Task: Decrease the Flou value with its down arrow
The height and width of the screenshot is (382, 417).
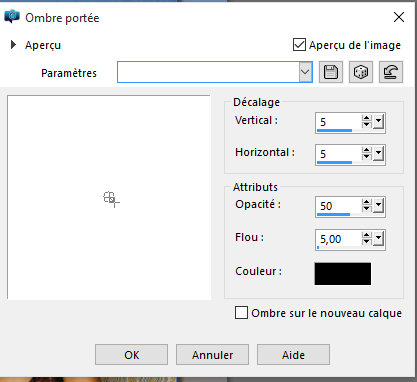Action: 367,242
